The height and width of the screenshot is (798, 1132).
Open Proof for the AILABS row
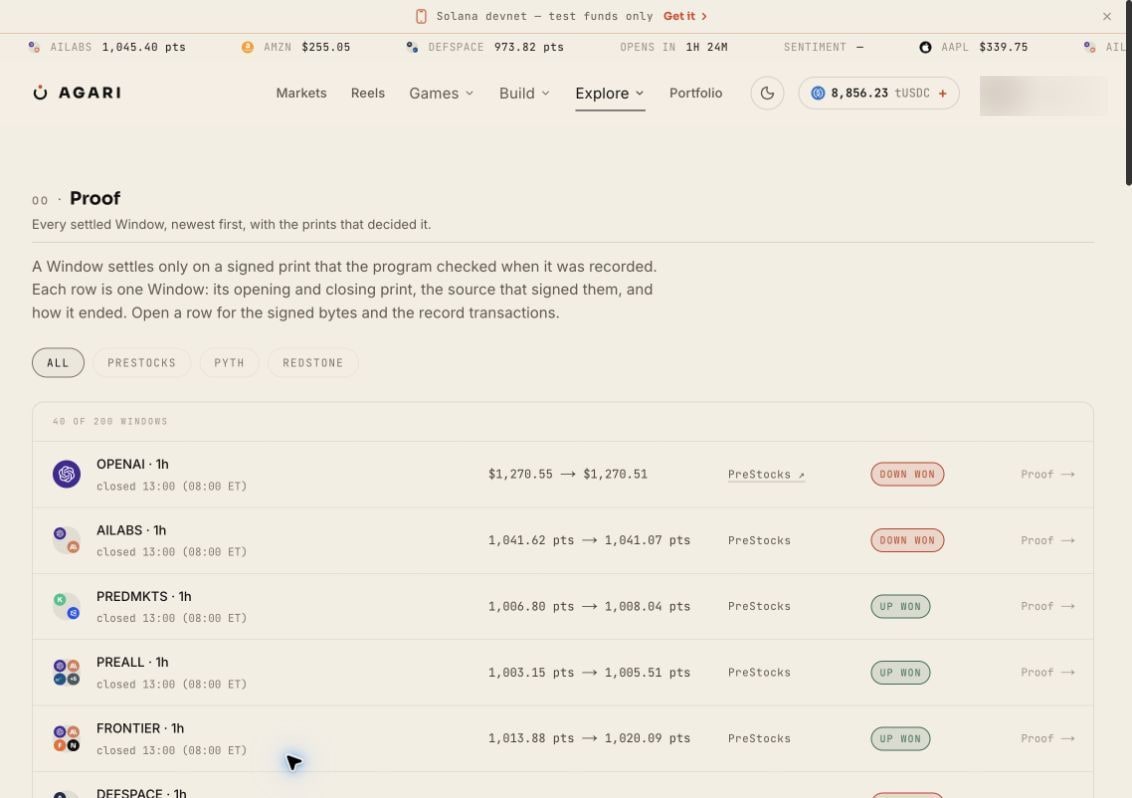1048,540
